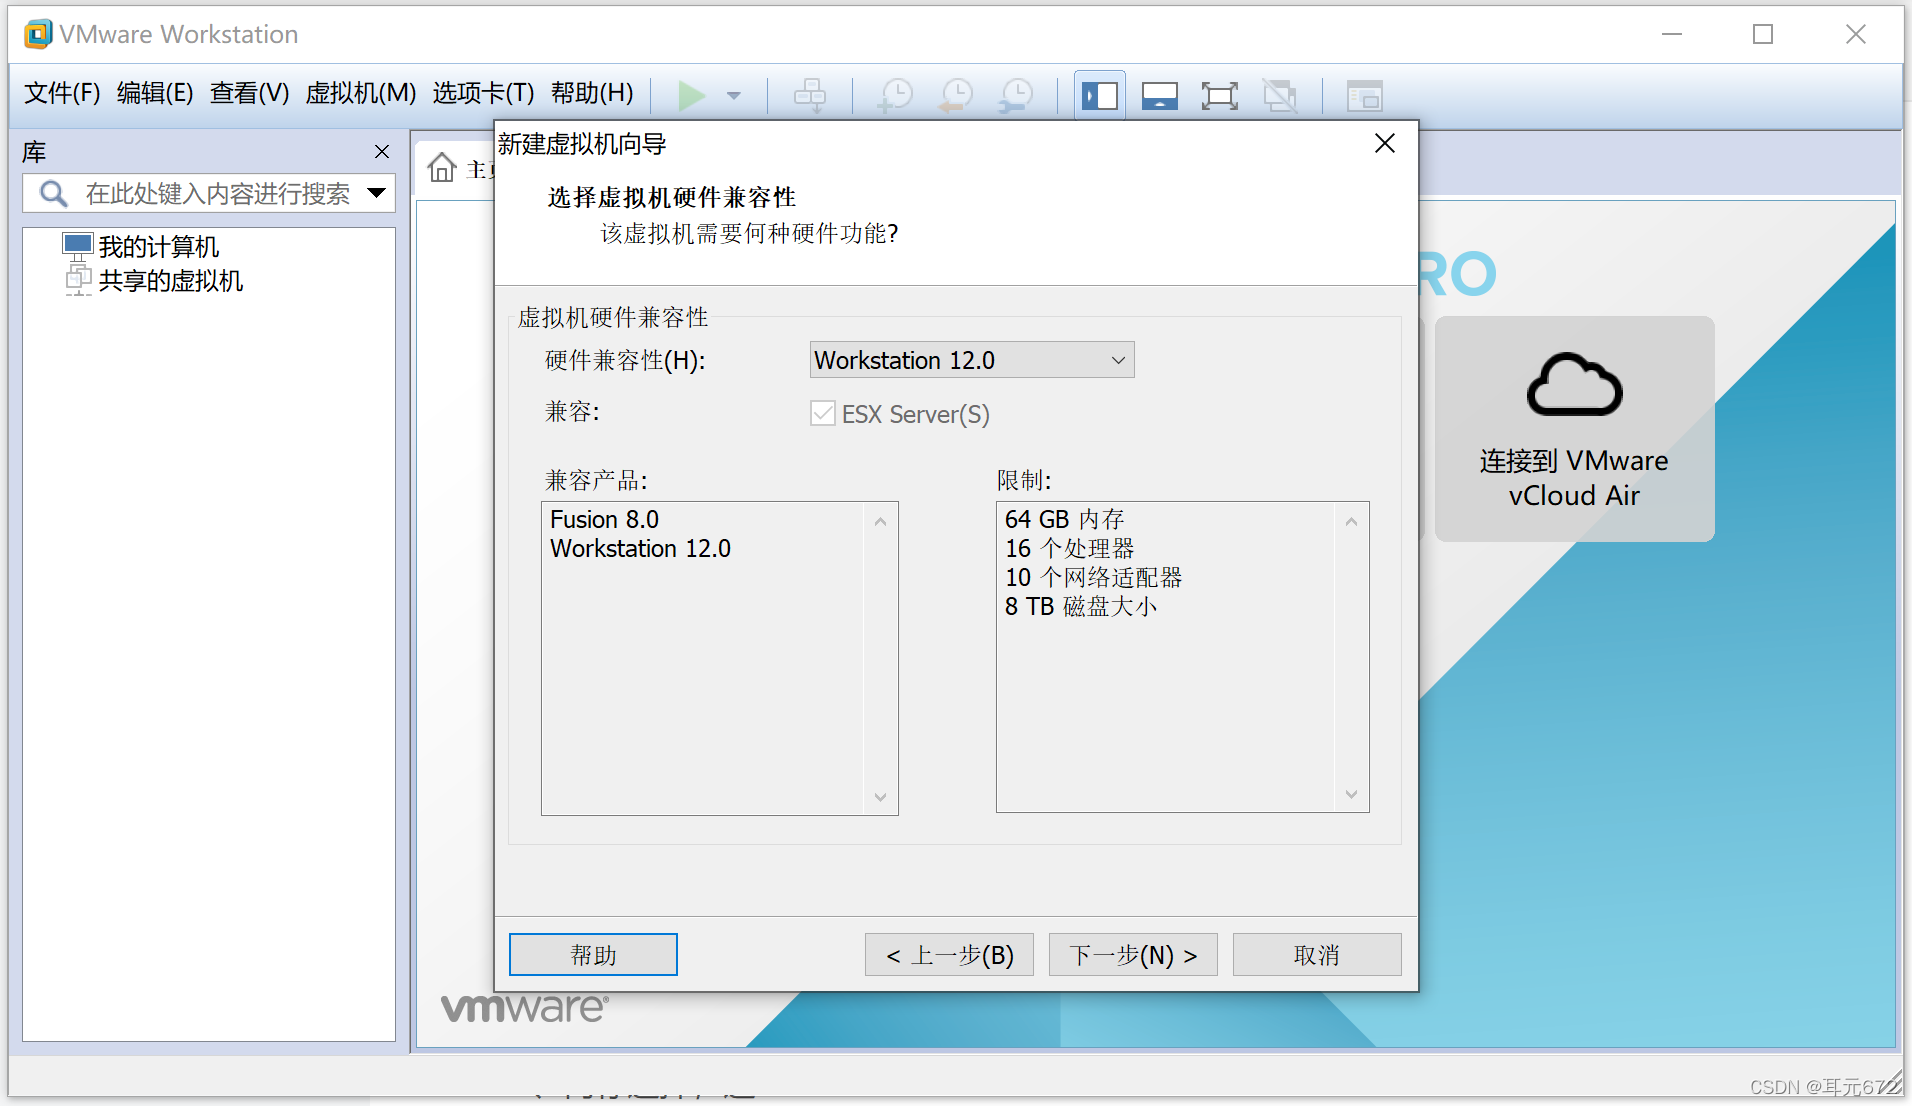The image size is (1912, 1106).
Task: Click the 帮助 button in the wizard
Action: (x=593, y=955)
